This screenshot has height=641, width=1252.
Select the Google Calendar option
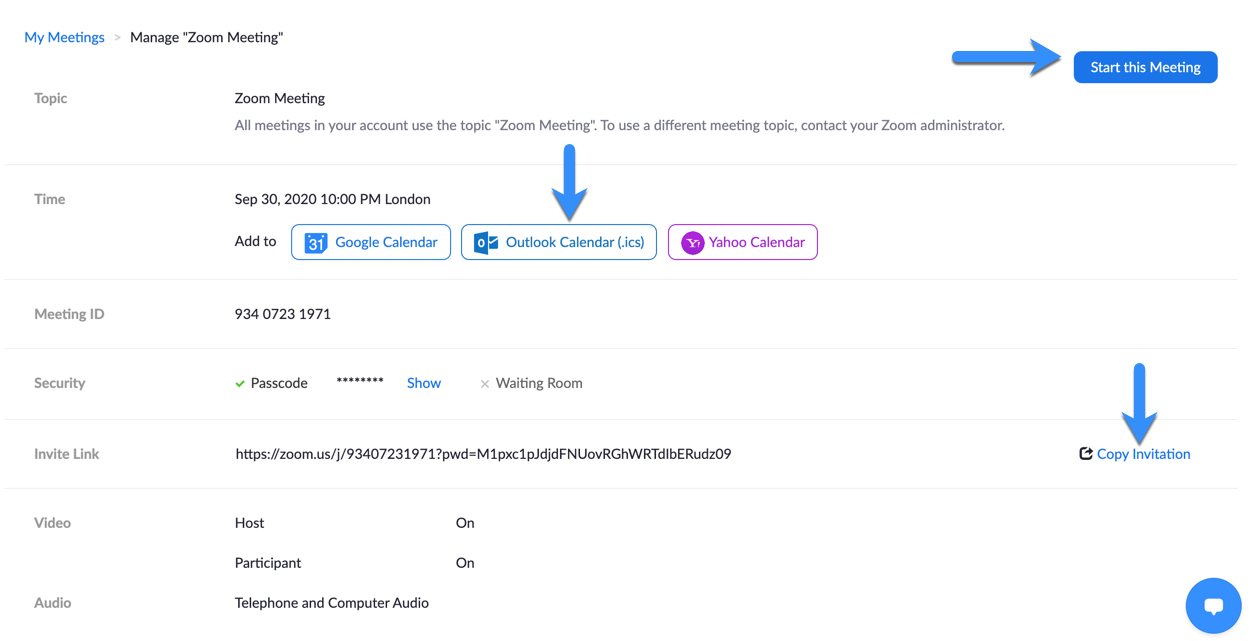pos(370,241)
